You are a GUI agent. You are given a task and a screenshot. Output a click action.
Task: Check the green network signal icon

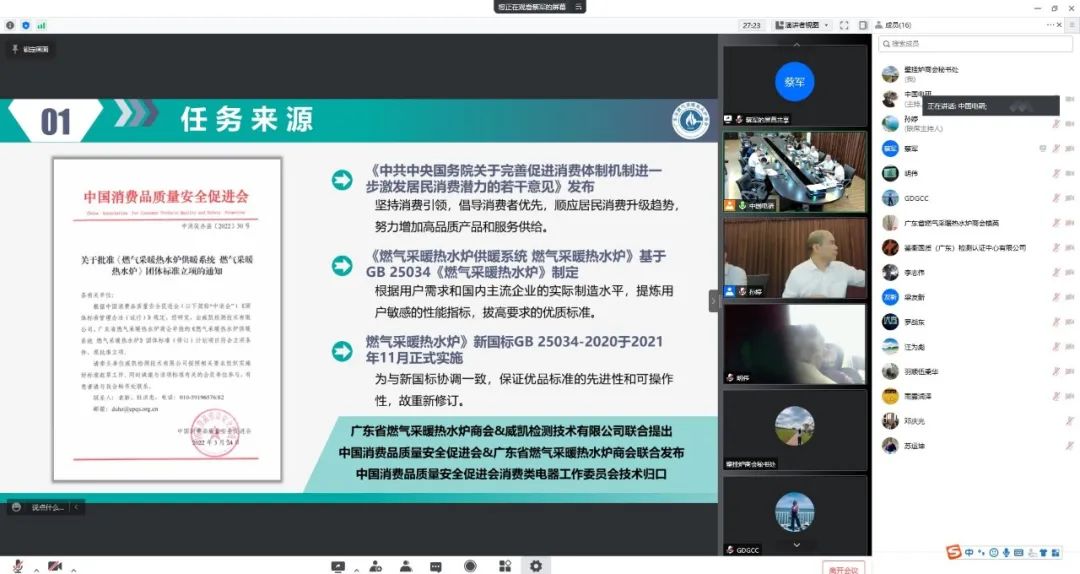(41, 25)
